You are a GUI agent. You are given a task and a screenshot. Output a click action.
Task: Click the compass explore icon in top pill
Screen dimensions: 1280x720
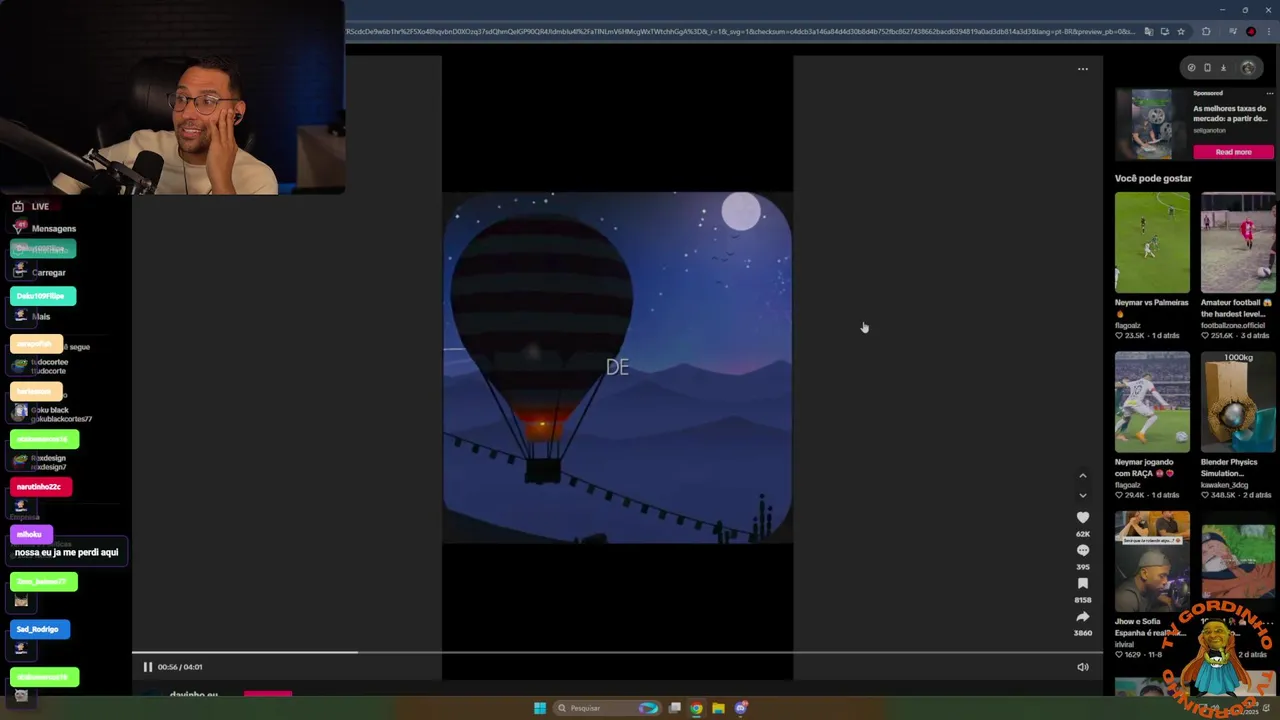click(1191, 68)
